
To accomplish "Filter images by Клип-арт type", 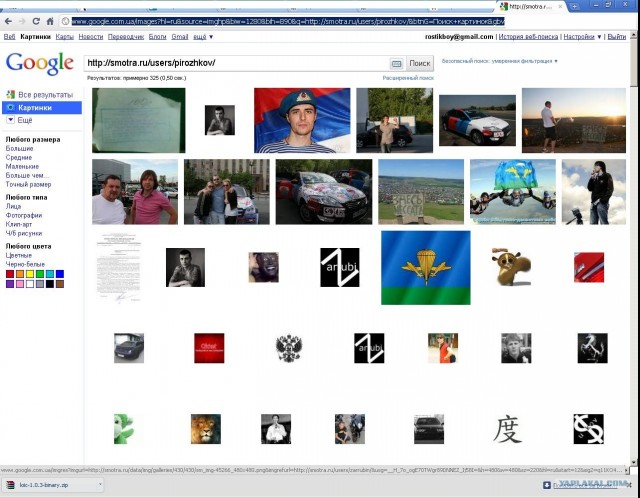I will 19,225.
